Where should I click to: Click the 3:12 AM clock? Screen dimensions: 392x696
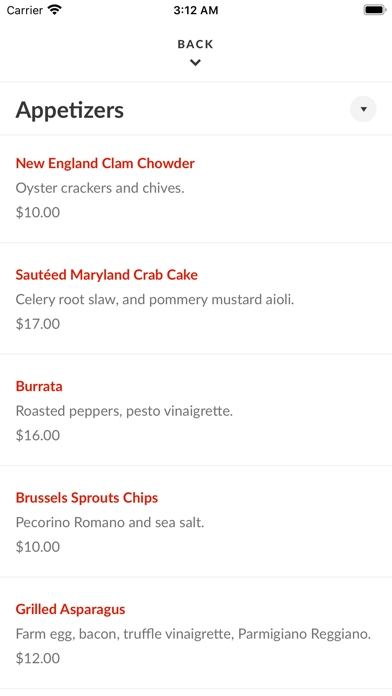pos(196,10)
